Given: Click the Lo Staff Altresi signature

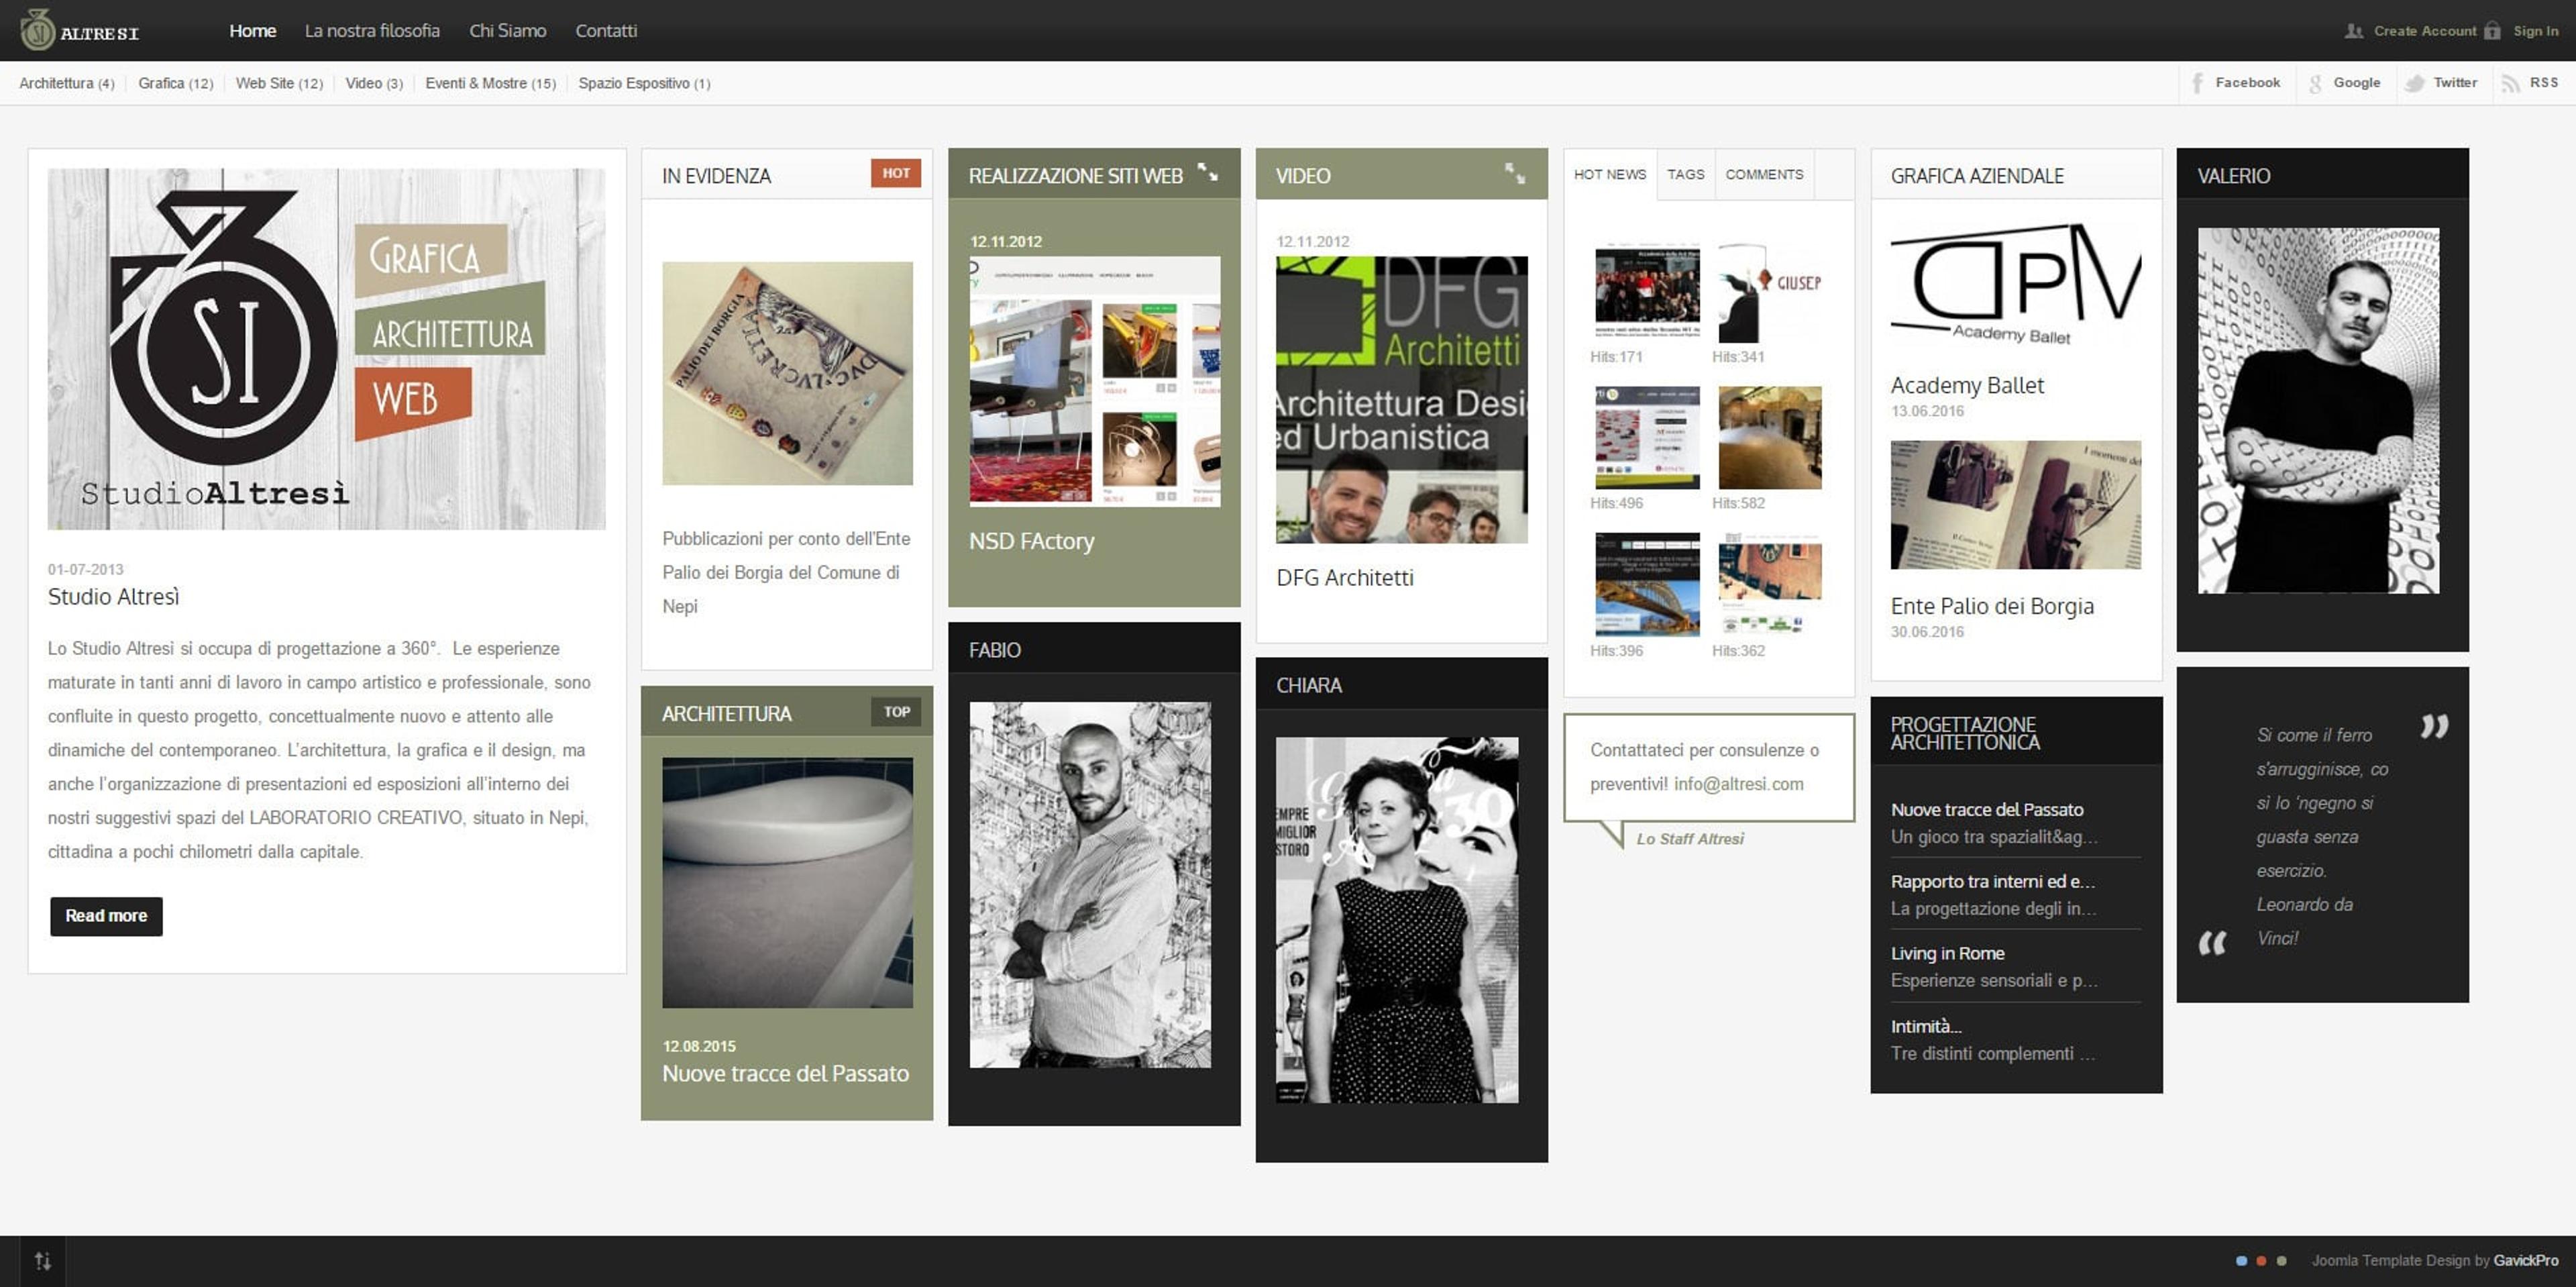Looking at the screenshot, I should pos(1690,839).
